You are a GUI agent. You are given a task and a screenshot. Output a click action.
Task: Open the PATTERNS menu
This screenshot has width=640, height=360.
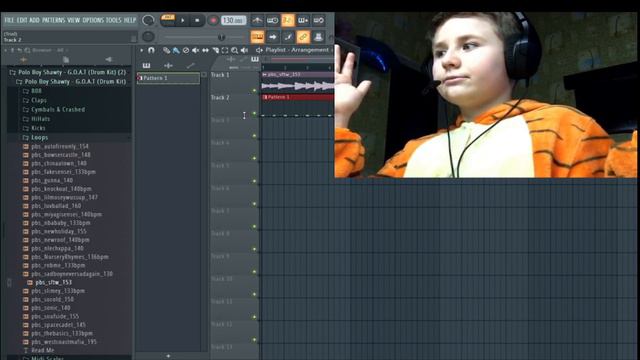pyautogui.click(x=53, y=20)
